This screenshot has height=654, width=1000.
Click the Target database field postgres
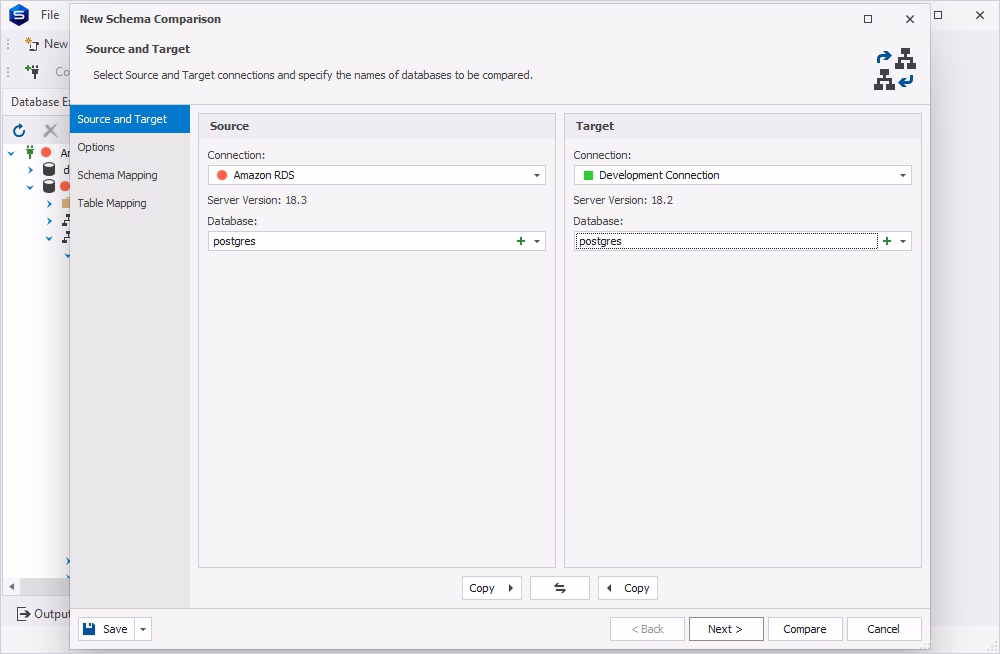726,241
